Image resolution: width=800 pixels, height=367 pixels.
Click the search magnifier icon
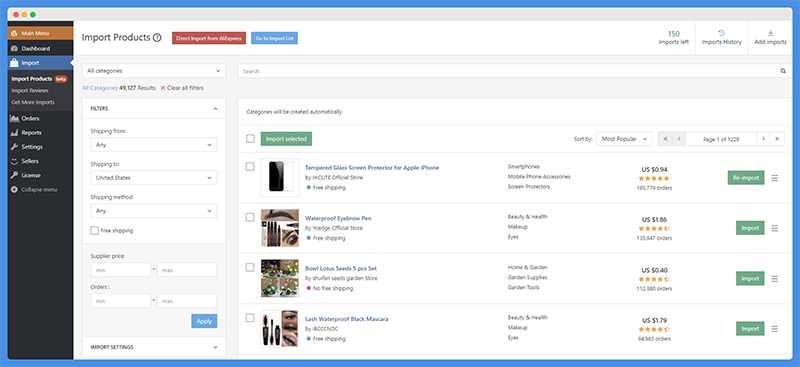783,71
